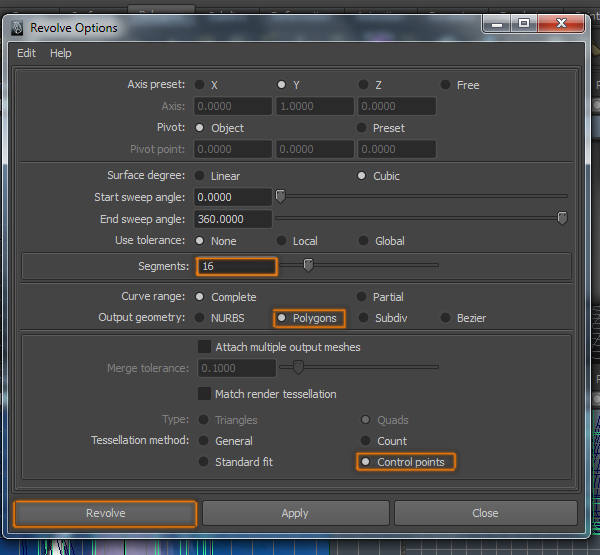Click the Segments slider handle
Screen dimensions: 600x555
[308, 265]
